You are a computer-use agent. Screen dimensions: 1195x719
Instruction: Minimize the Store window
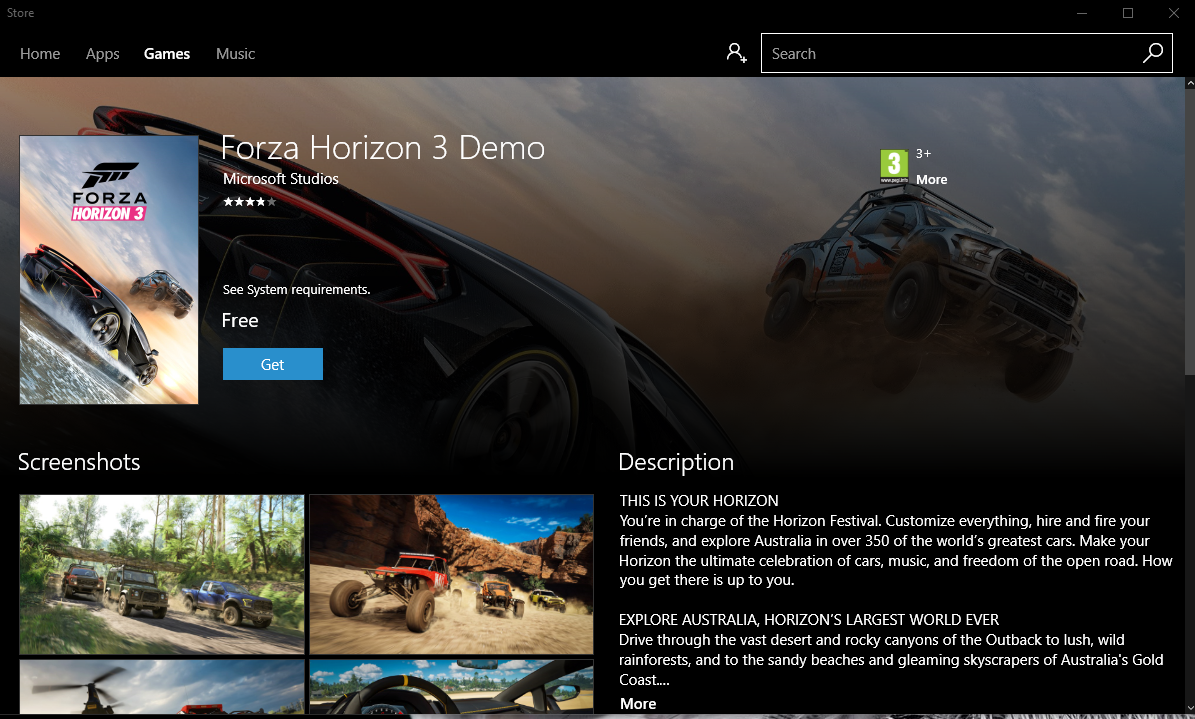coord(1081,13)
